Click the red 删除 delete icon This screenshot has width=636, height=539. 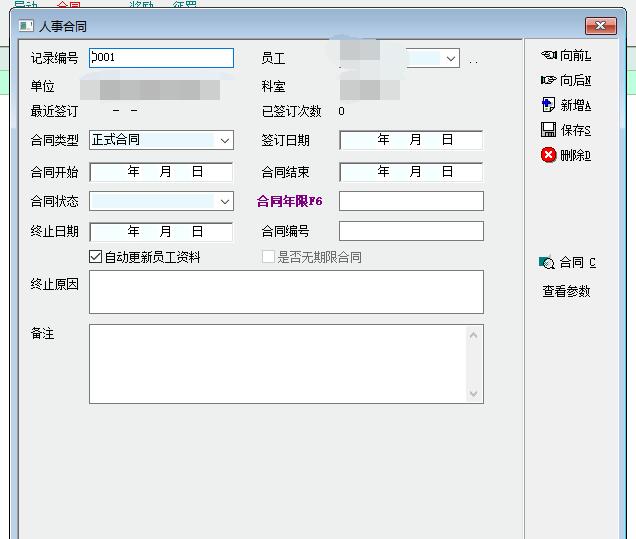coord(548,155)
